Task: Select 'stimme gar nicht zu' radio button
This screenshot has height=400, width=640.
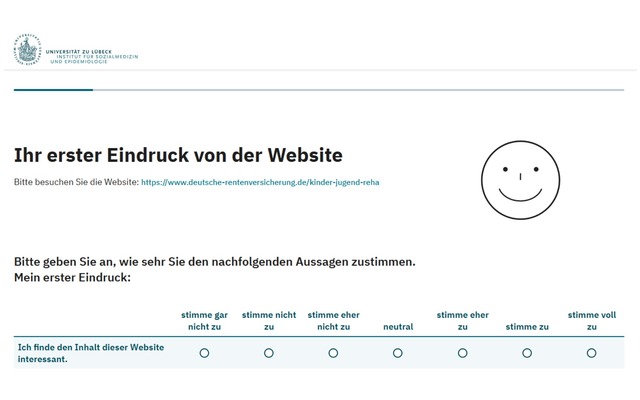Action: point(204,353)
